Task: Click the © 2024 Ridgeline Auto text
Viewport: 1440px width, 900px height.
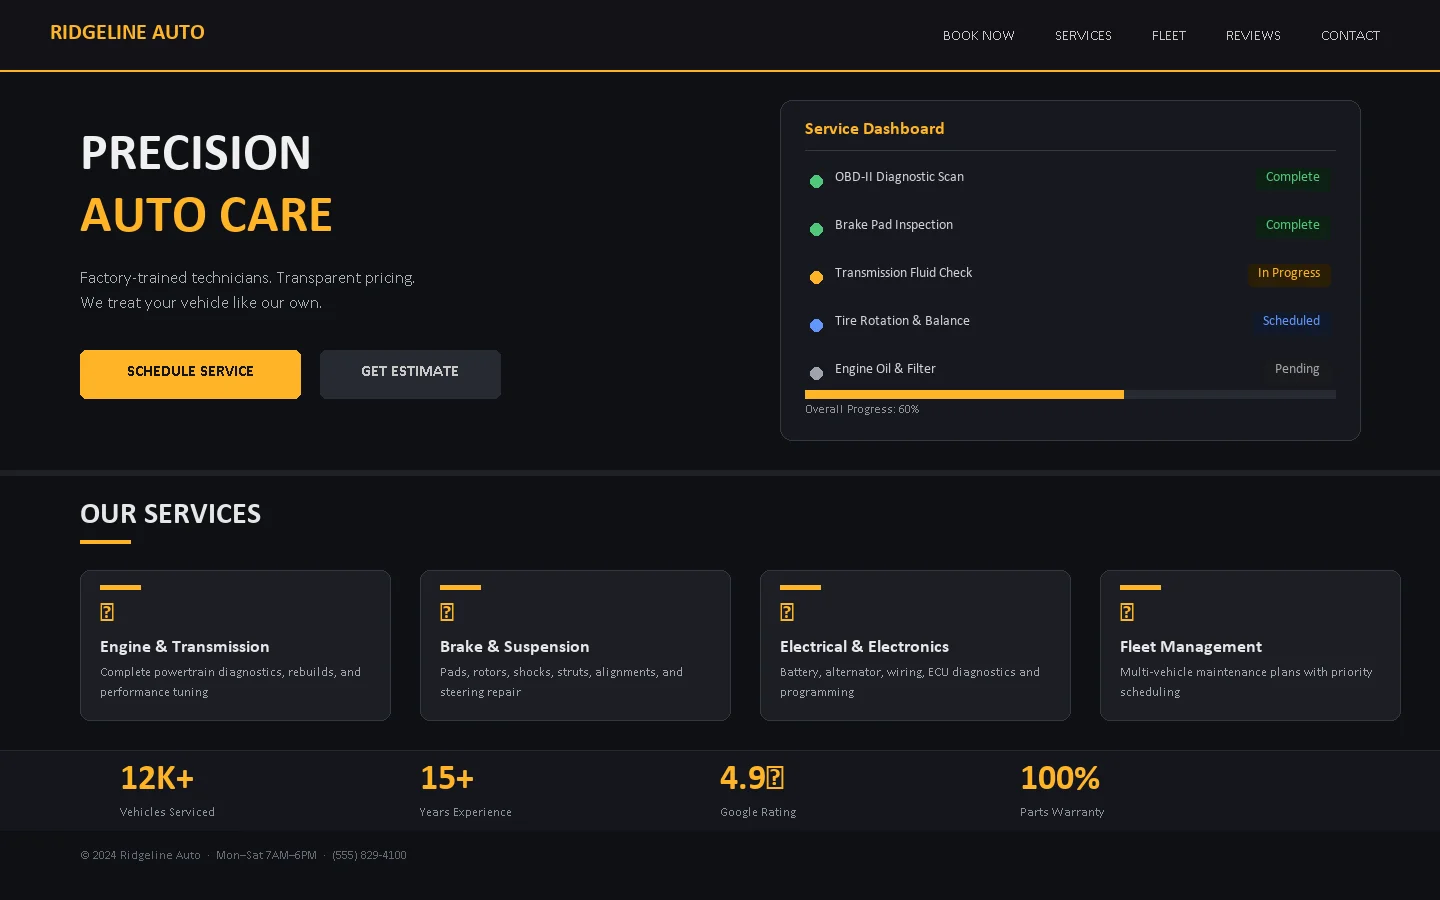Action: point(140,855)
